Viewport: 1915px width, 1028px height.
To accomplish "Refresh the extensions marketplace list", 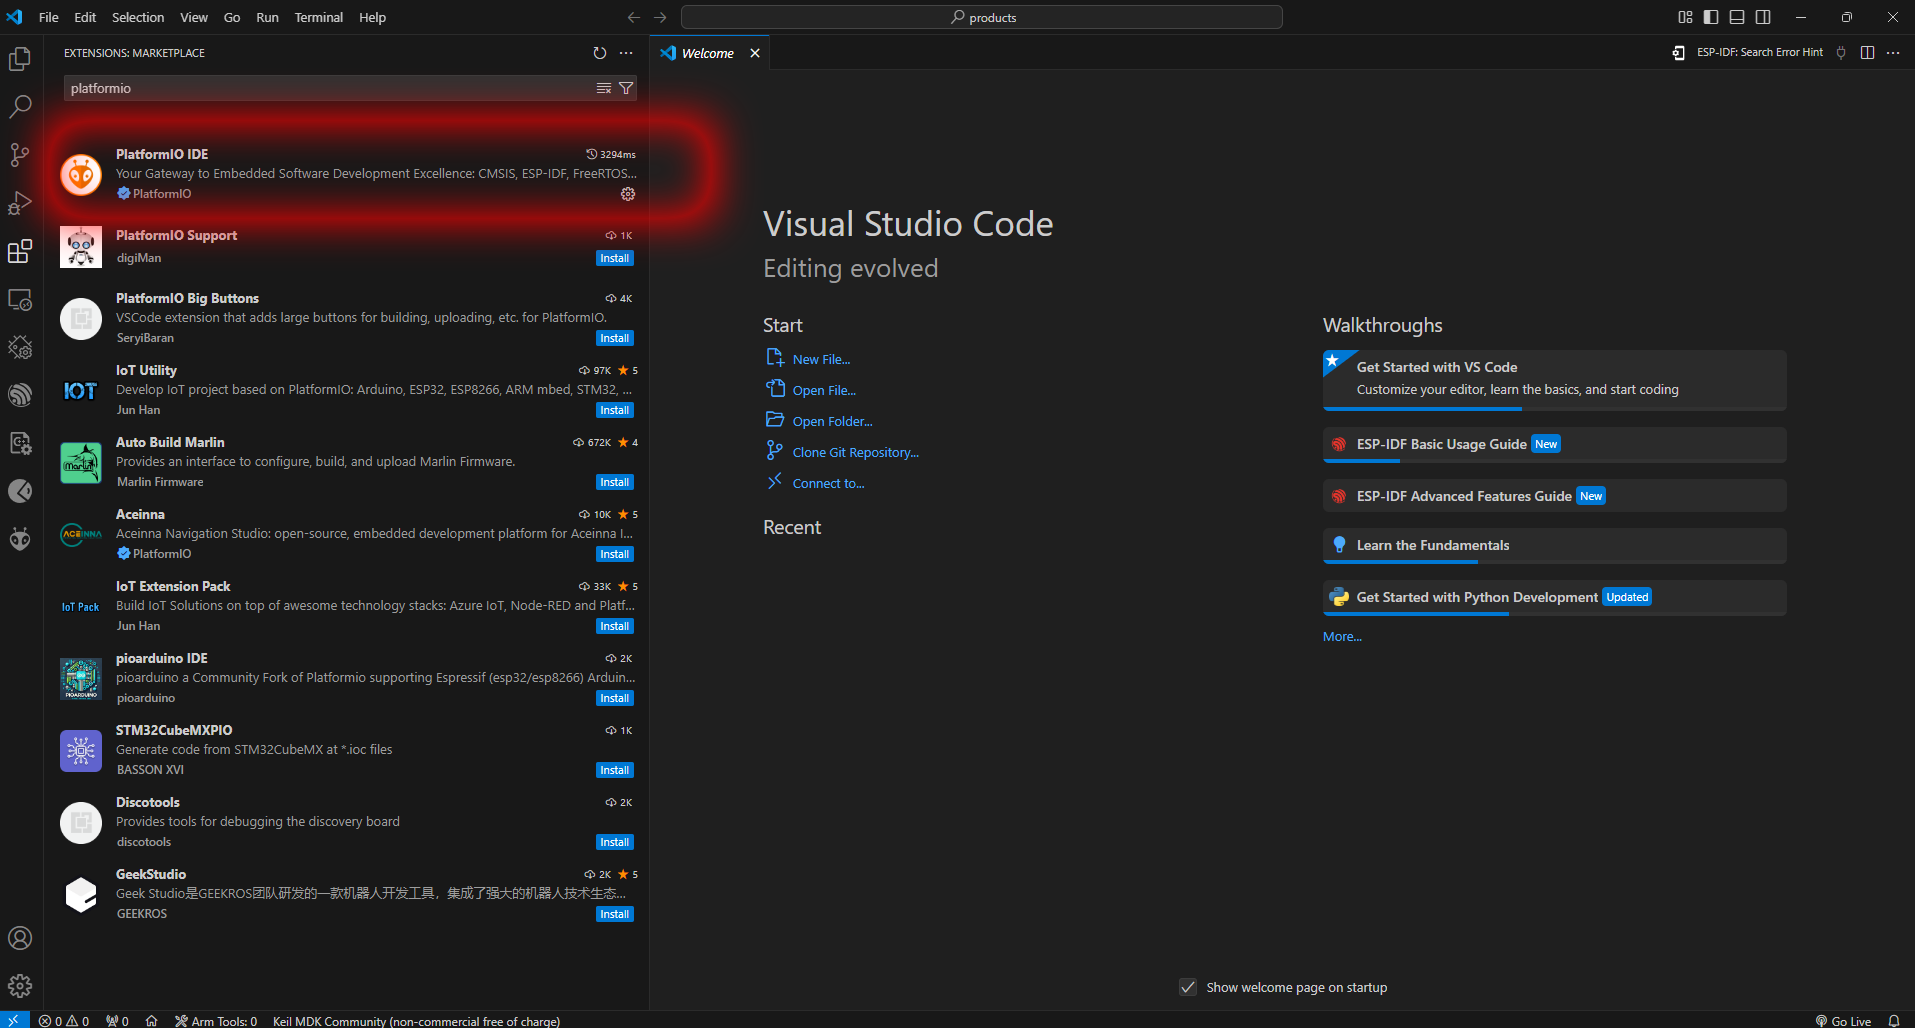I will point(600,53).
